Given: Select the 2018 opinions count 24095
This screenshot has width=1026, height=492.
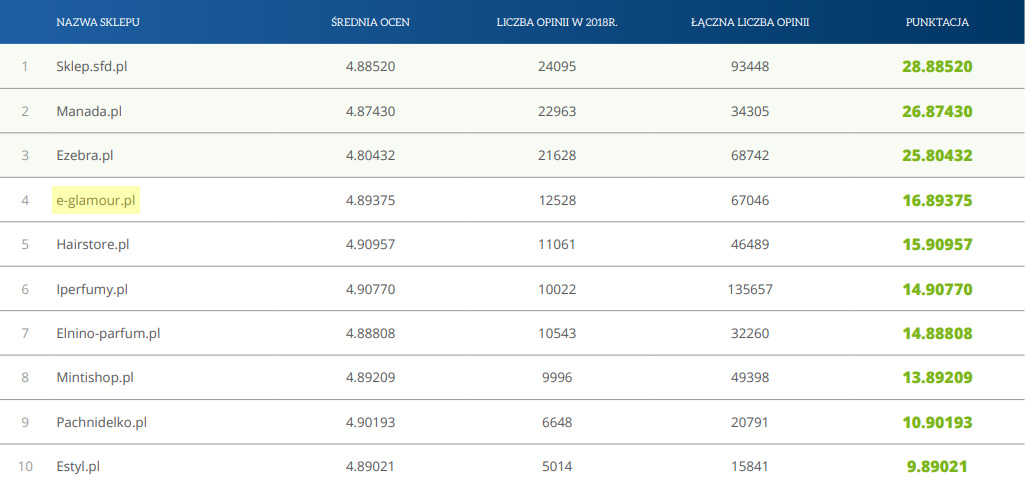Looking at the screenshot, I should [557, 67].
